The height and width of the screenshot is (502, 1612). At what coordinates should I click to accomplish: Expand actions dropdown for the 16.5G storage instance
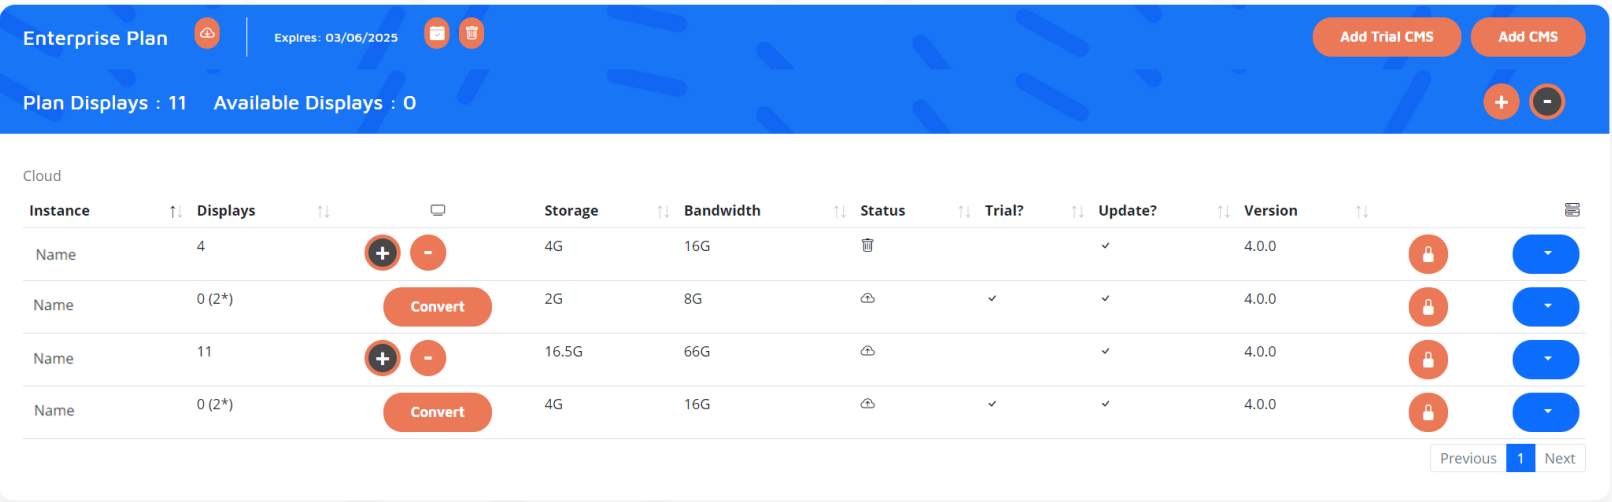[1546, 359]
